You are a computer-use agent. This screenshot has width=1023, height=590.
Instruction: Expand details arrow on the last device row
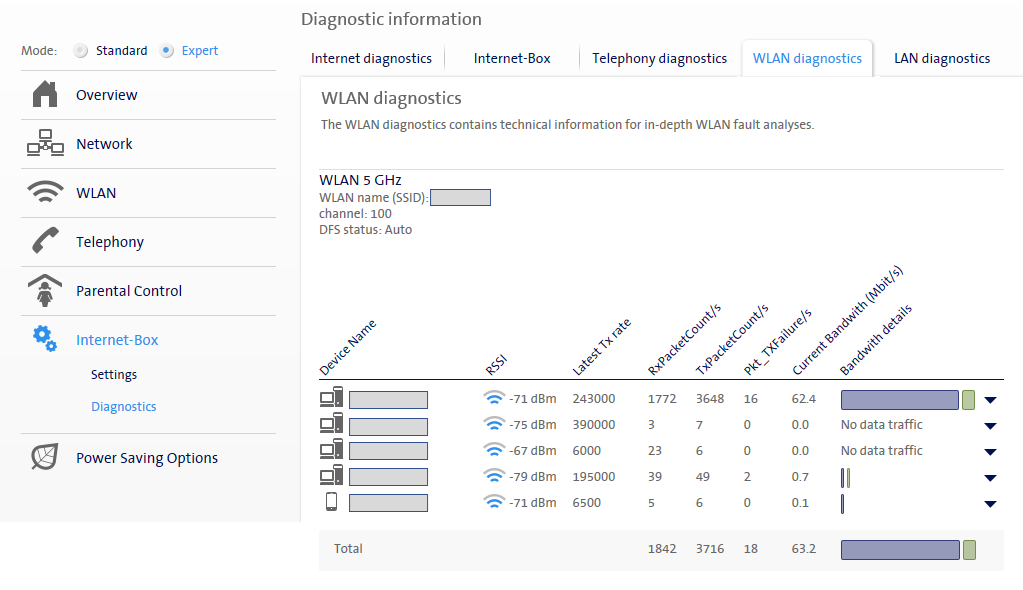990,502
